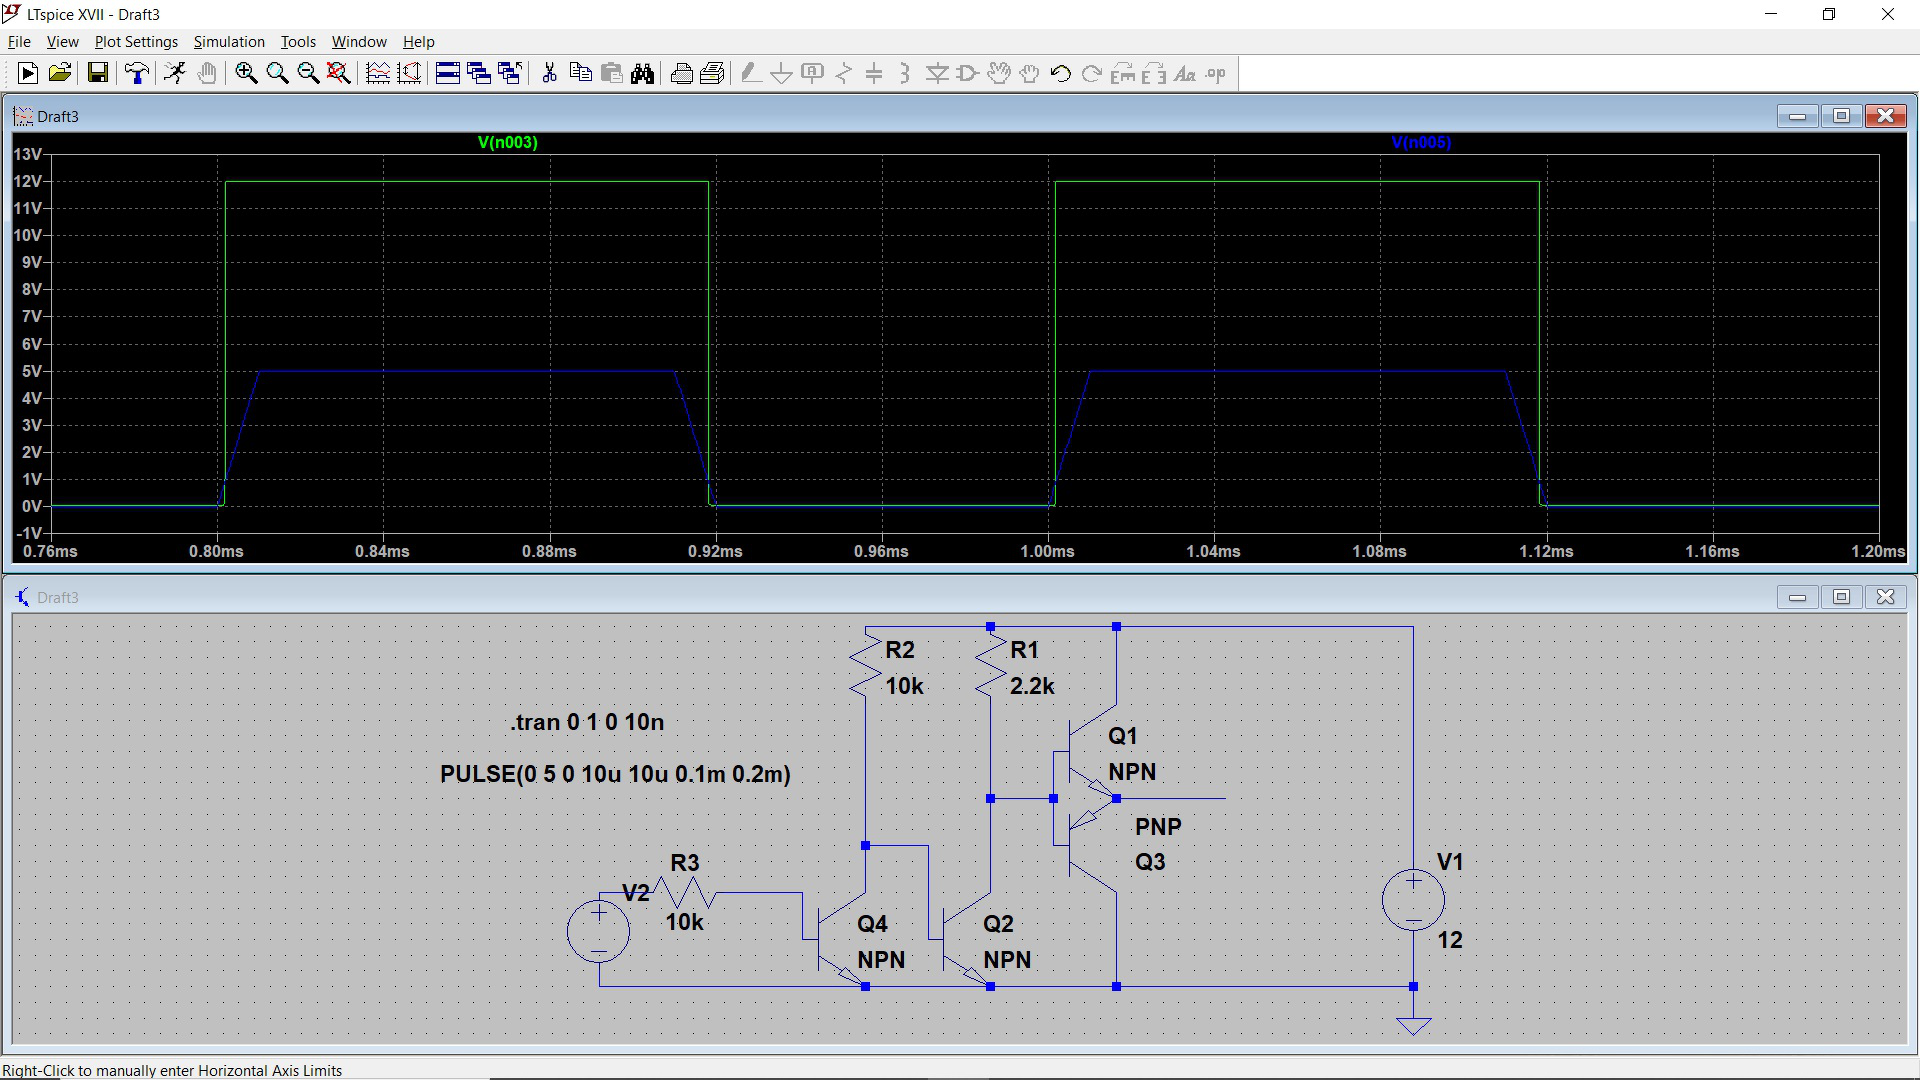Click the Print icon
Screen dimensions: 1920x1080
coord(681,73)
